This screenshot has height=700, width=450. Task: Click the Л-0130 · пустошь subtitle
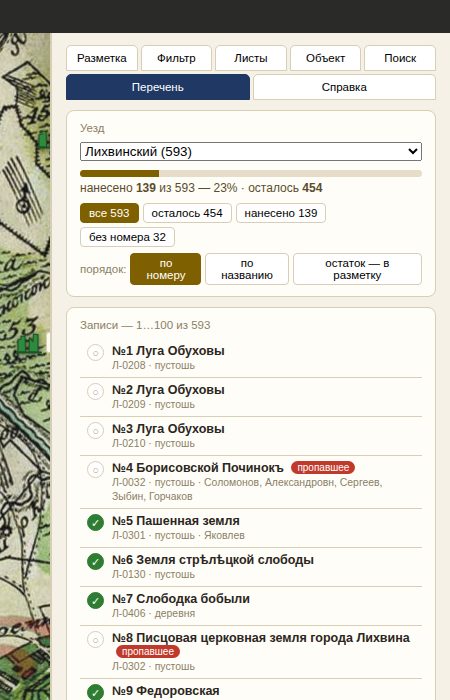tap(154, 574)
